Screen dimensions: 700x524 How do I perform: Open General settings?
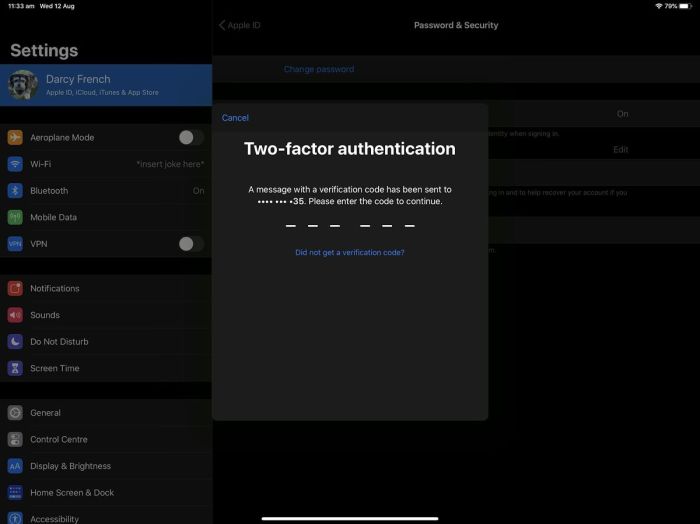[106, 413]
